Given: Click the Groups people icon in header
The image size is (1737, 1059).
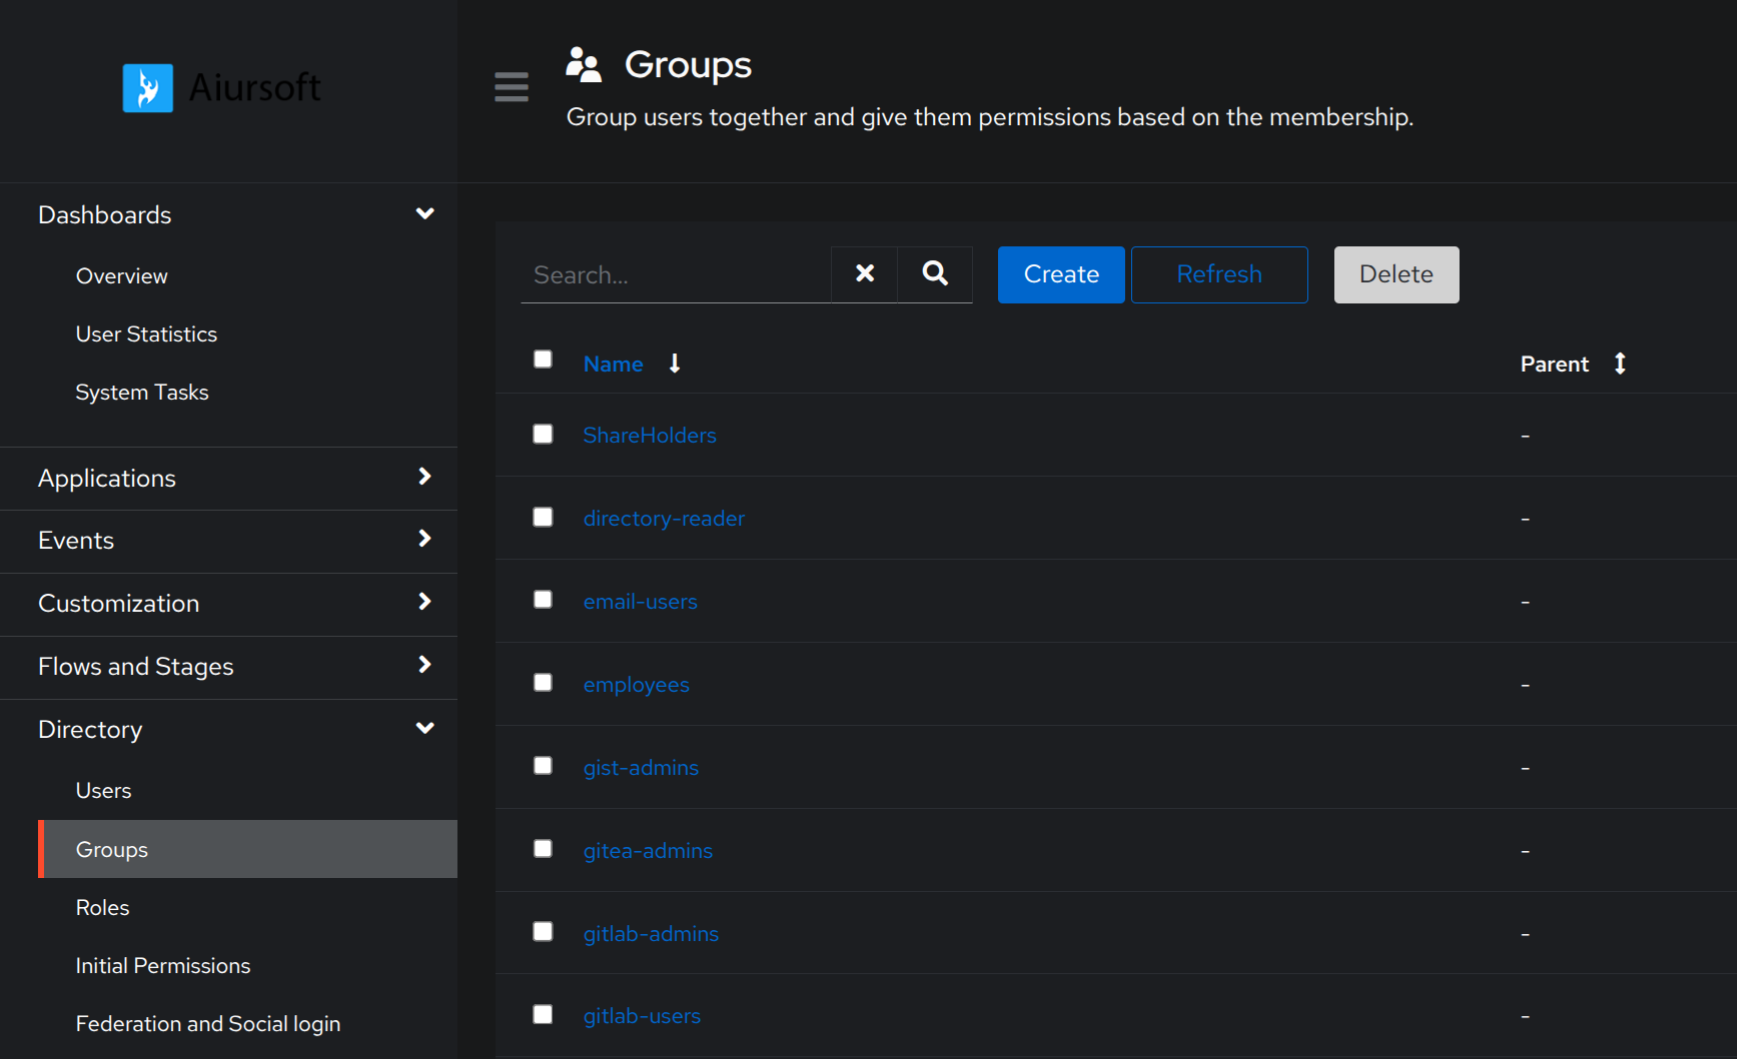Looking at the screenshot, I should tap(584, 65).
